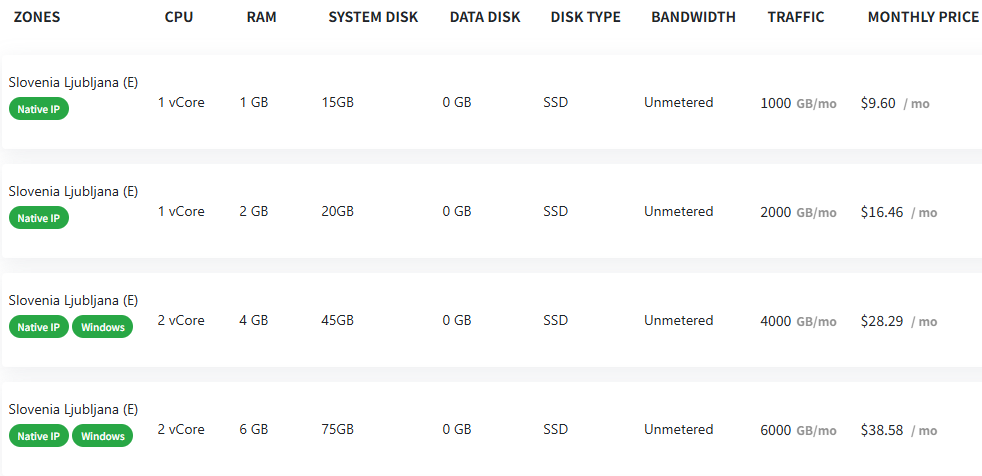Click Native IP badge on 1 GB plan
This screenshot has height=476, width=982.
(39, 109)
